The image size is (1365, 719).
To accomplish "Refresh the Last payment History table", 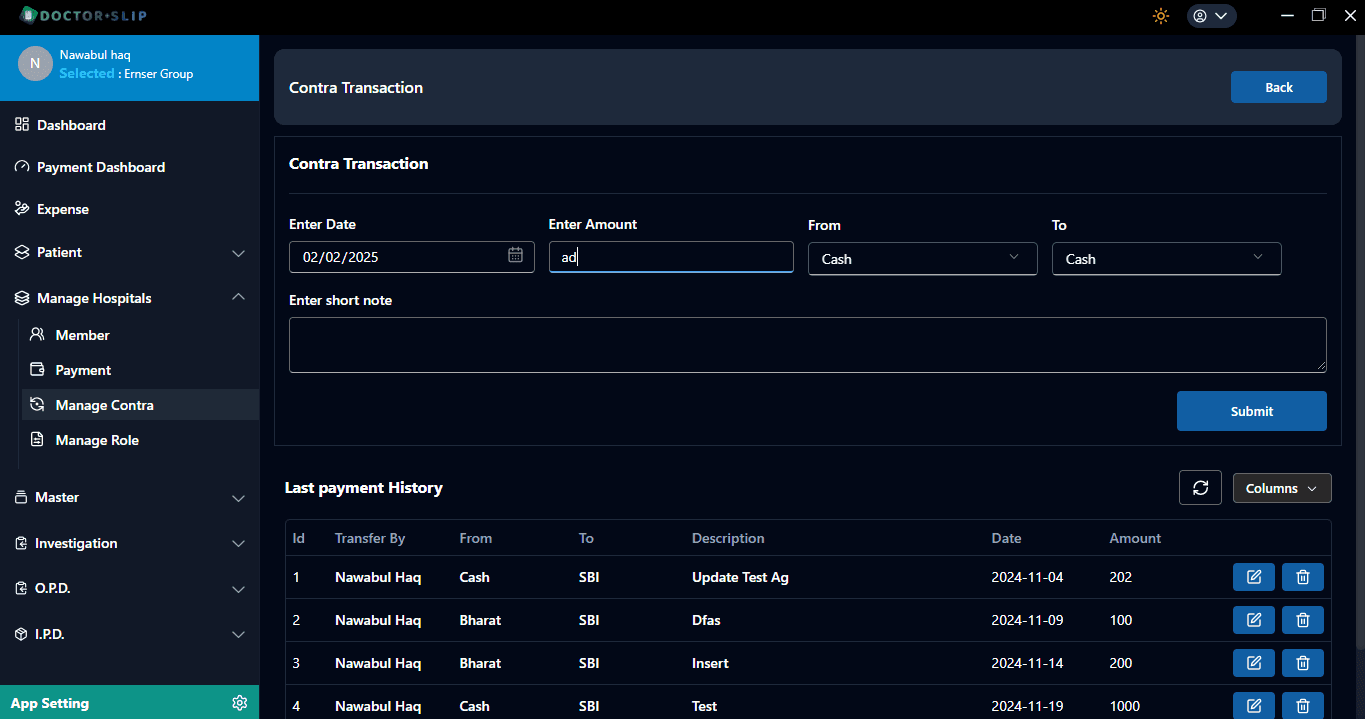I will (1200, 488).
